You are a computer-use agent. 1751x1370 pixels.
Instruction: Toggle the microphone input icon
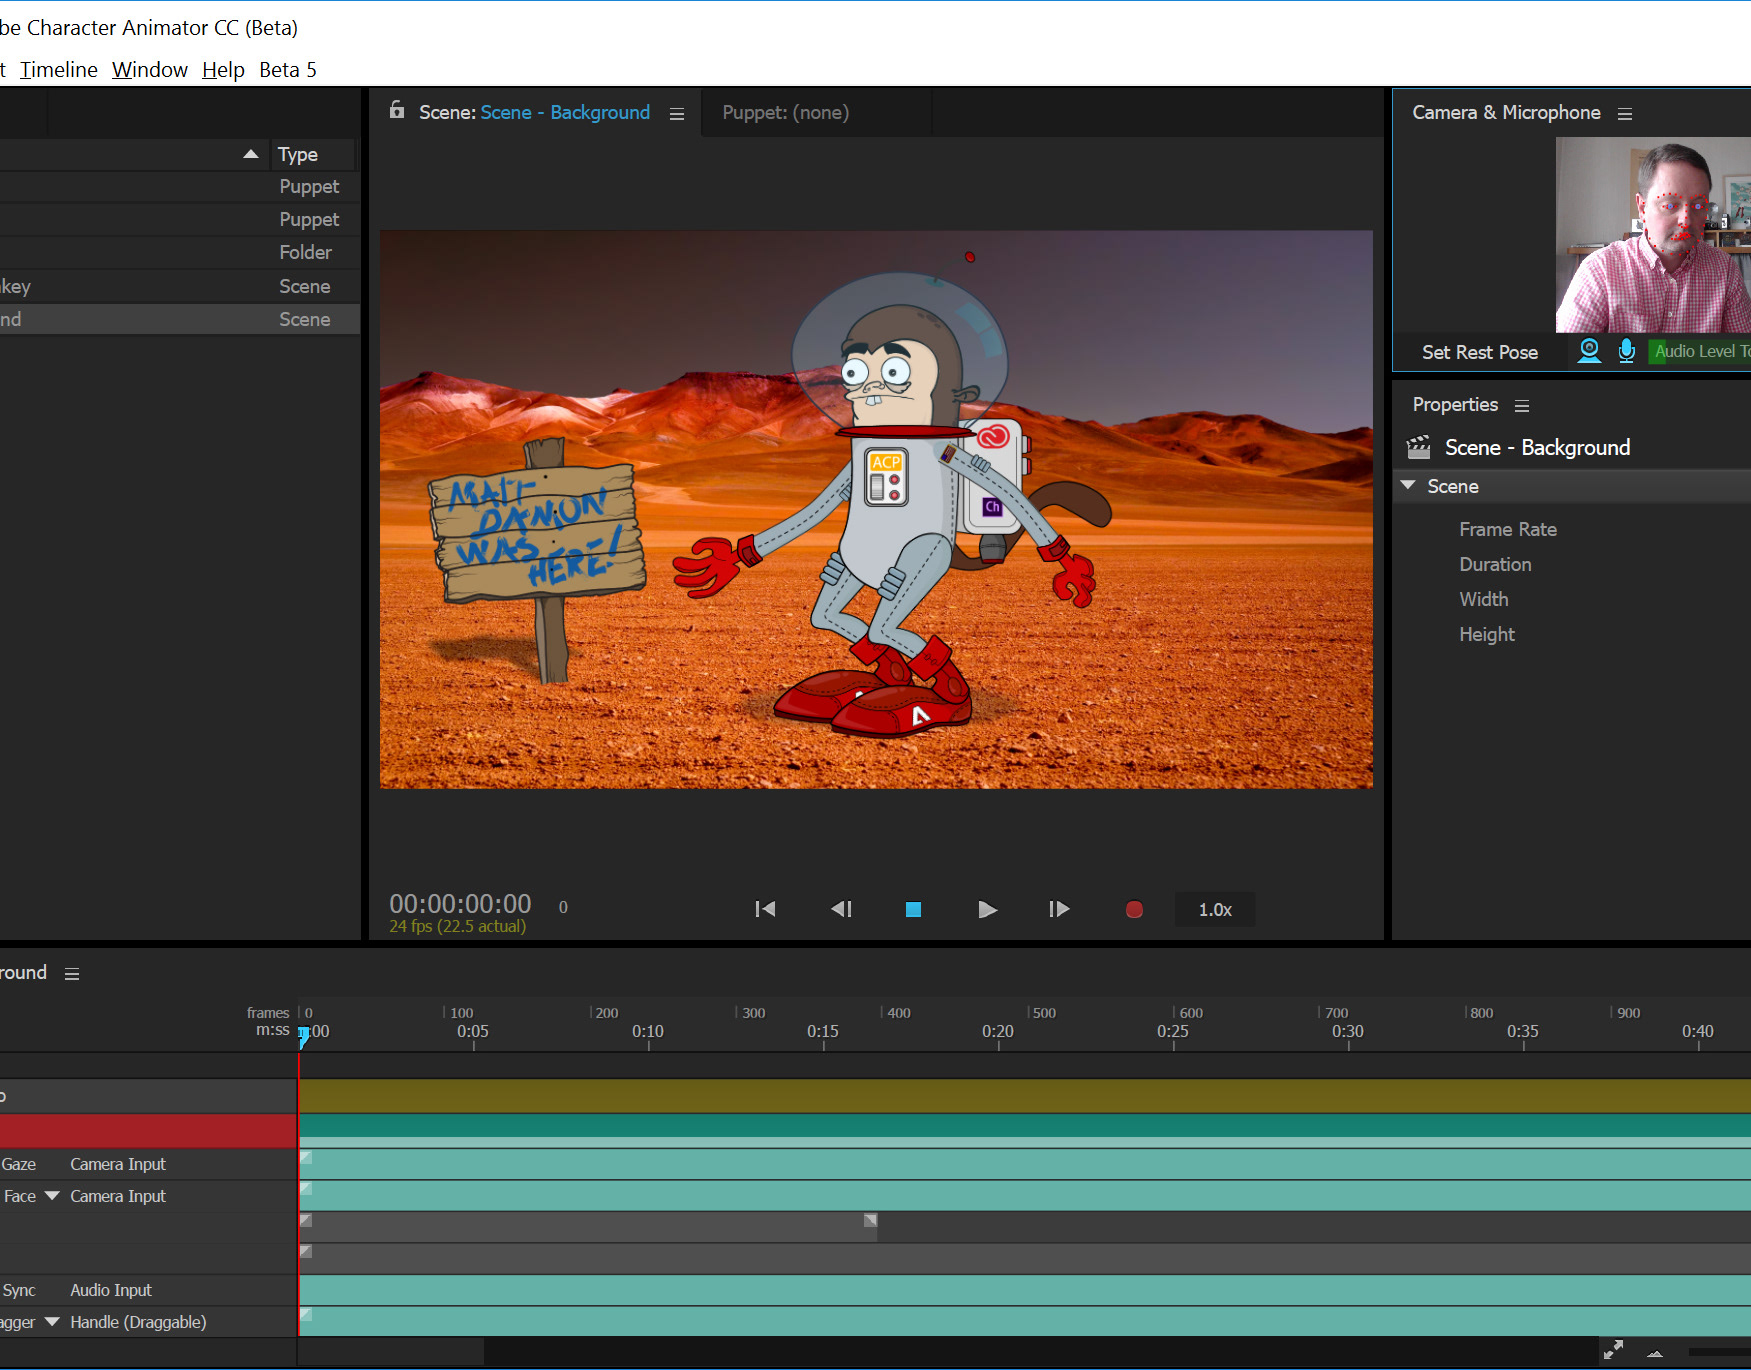(x=1627, y=351)
